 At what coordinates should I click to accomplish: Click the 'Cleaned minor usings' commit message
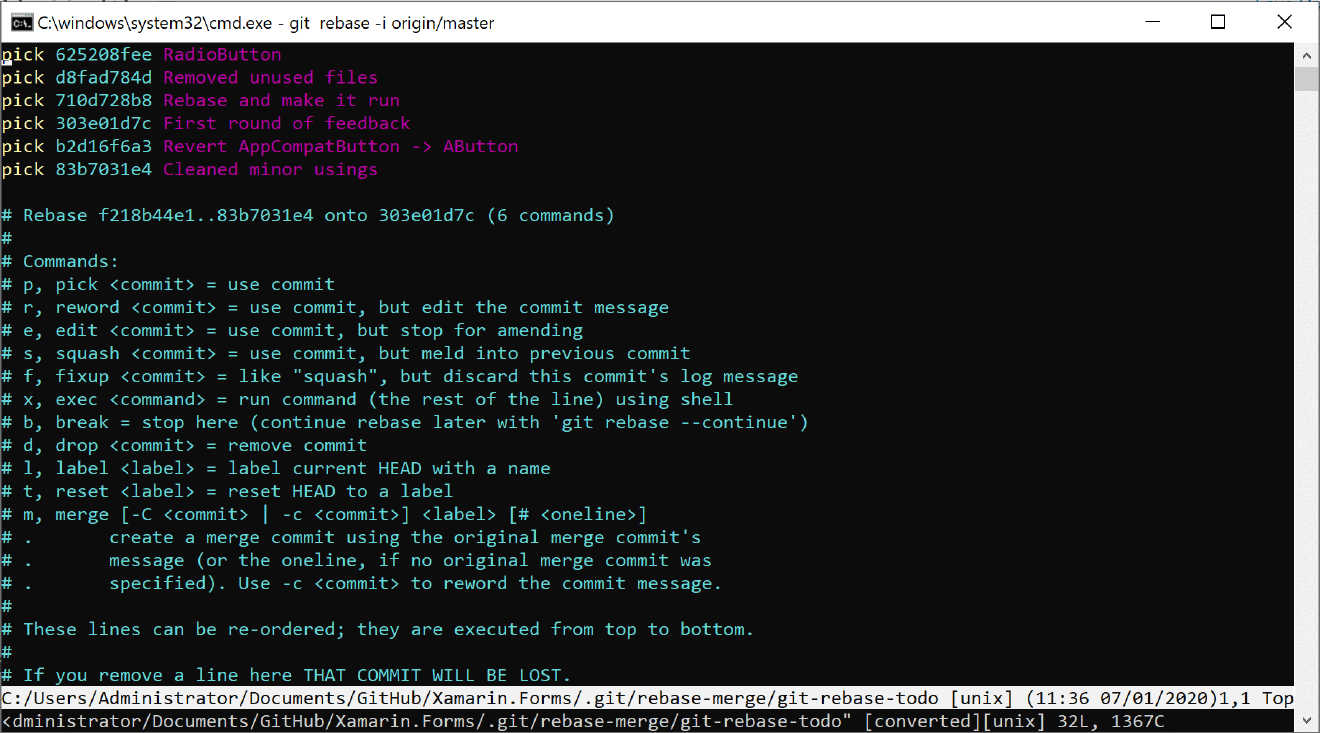pyautogui.click(x=270, y=170)
